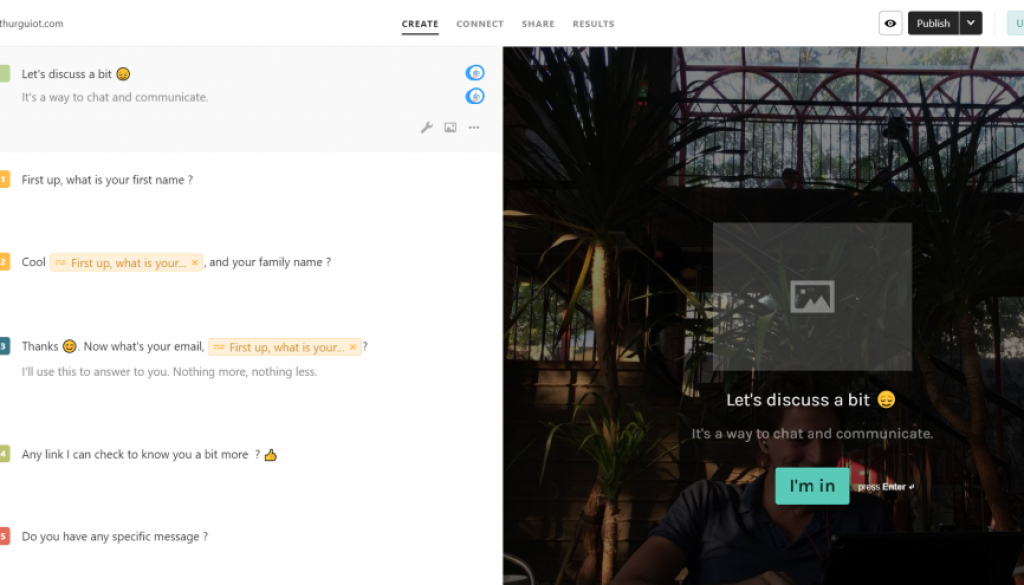Select question 5 number badge
Screen dimensions: 1024x585
tap(4, 536)
